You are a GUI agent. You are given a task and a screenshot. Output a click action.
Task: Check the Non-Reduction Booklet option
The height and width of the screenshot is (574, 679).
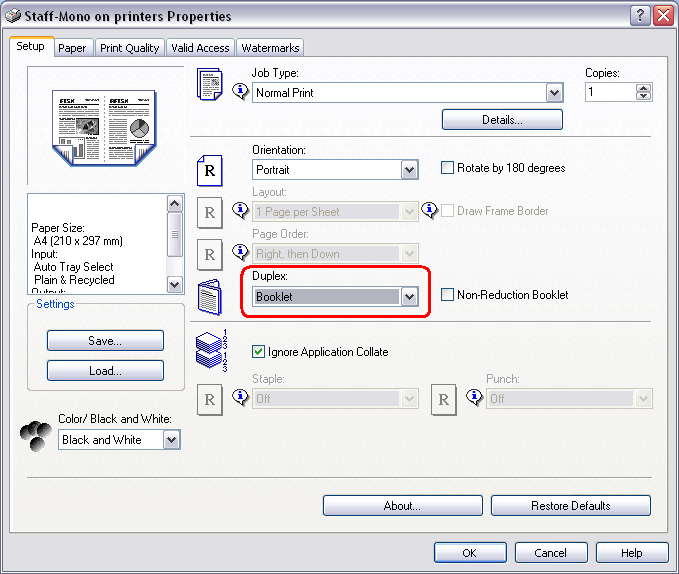[448, 295]
